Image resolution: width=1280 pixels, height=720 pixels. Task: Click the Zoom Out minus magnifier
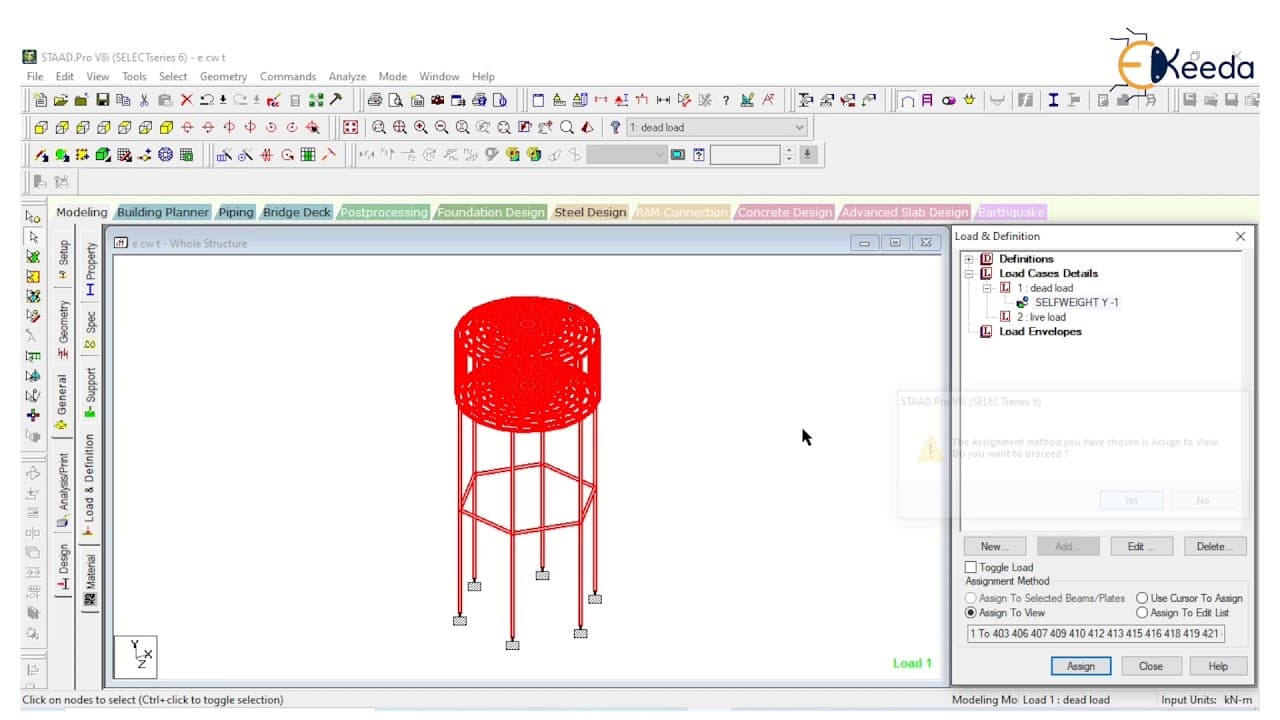442,127
